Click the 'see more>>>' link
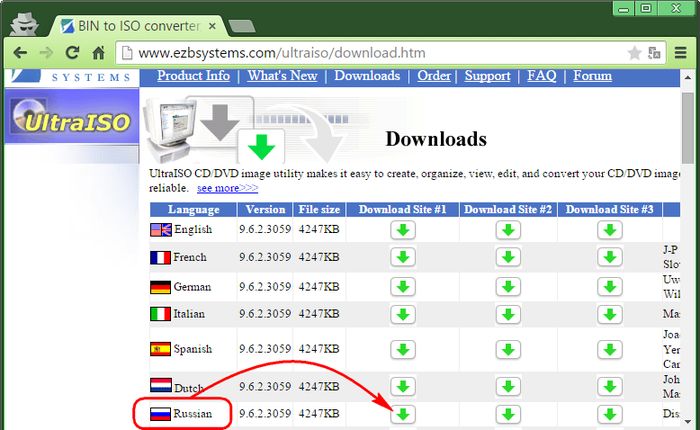This screenshot has height=430, width=700. 227,188
